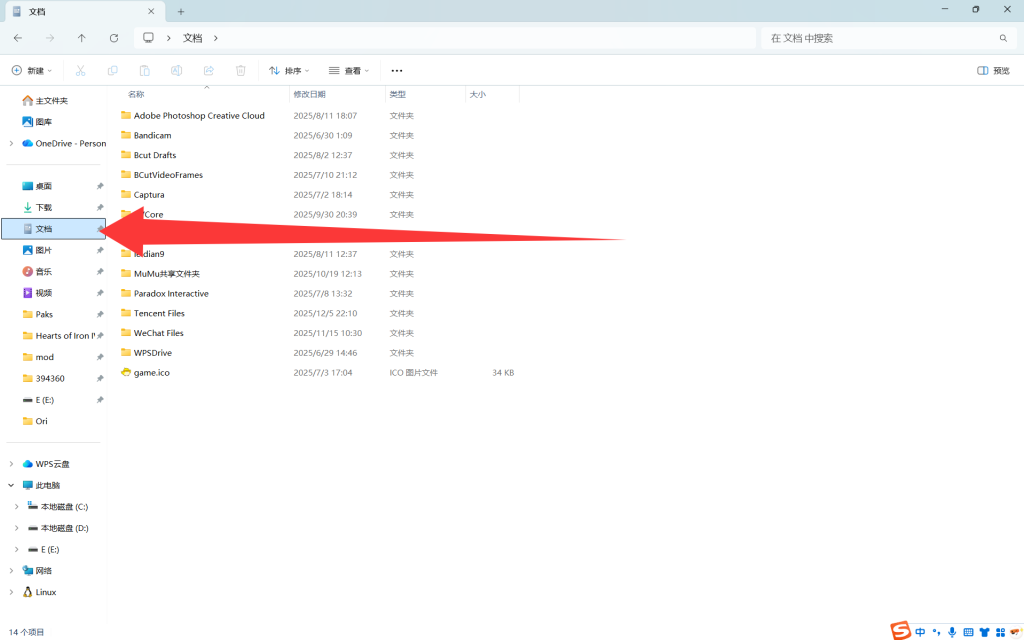Image resolution: width=1024 pixels, height=640 pixels.
Task: Click the Copy icon in toolbar
Action: (113, 71)
